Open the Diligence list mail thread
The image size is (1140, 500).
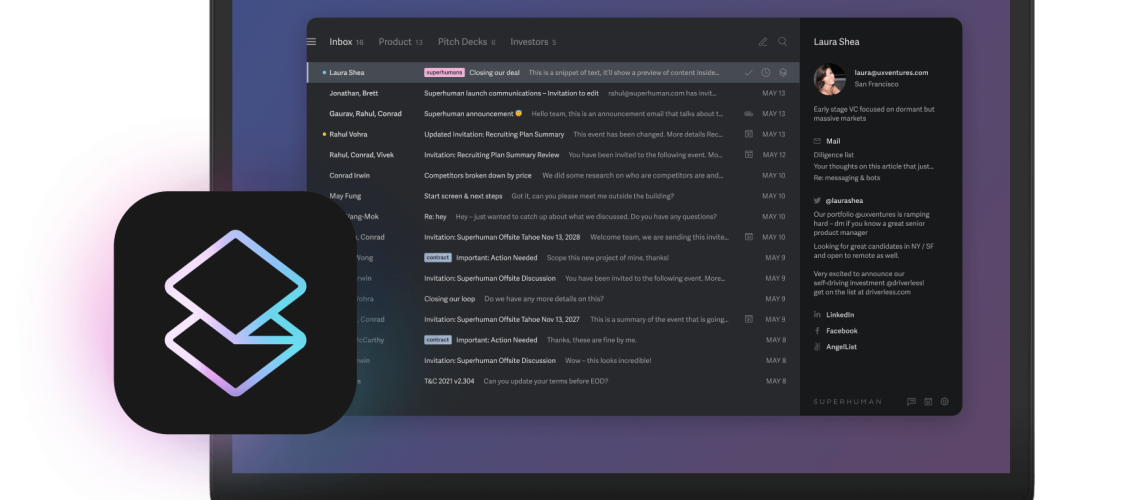pyautogui.click(x=833, y=155)
